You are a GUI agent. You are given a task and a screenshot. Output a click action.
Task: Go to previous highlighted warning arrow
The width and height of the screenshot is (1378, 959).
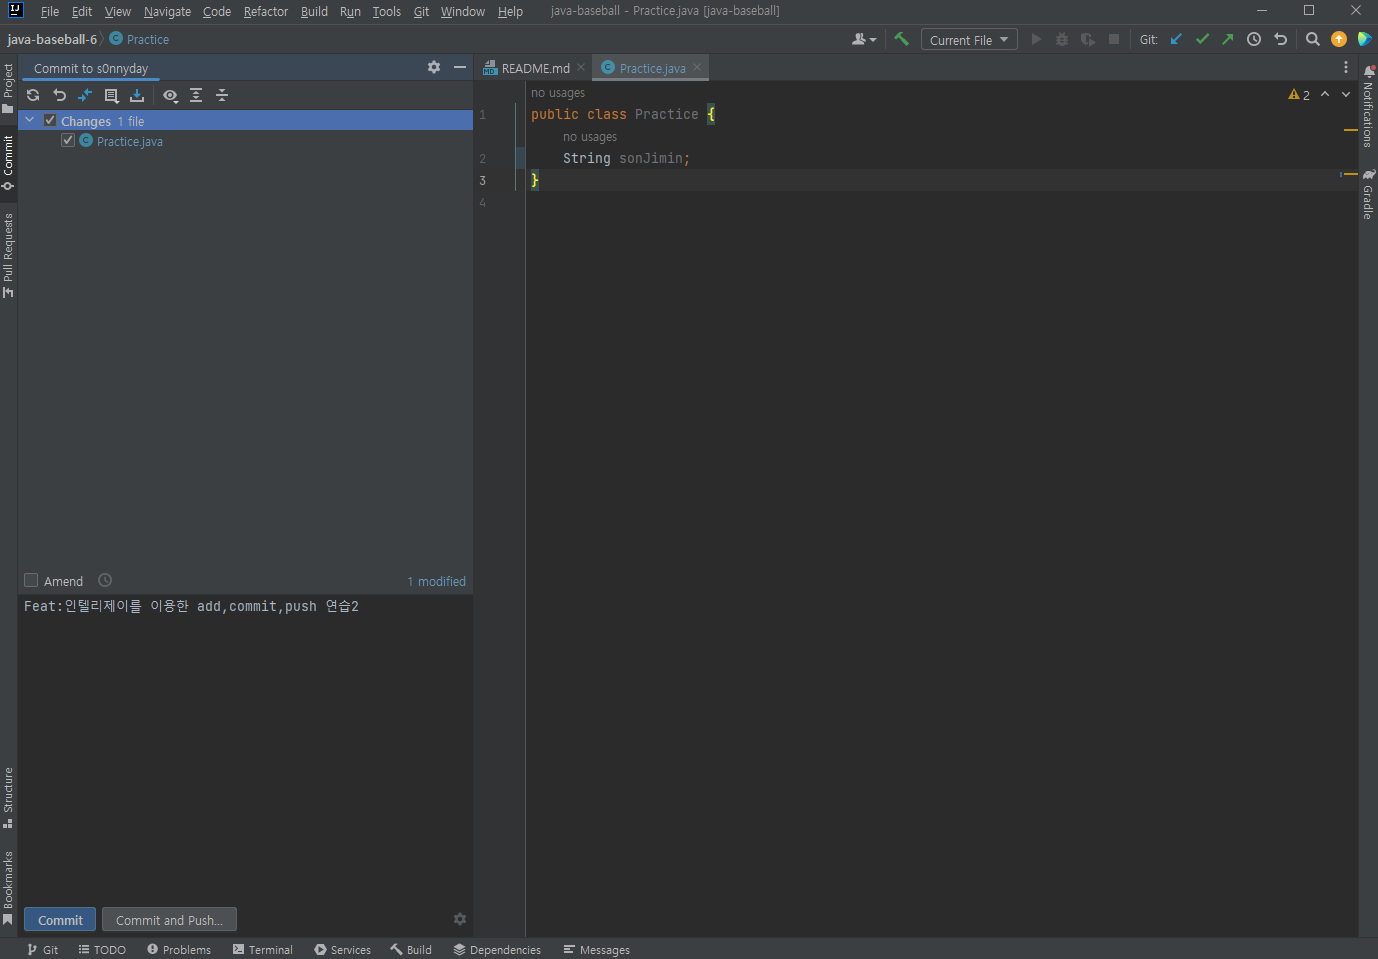pos(1325,94)
